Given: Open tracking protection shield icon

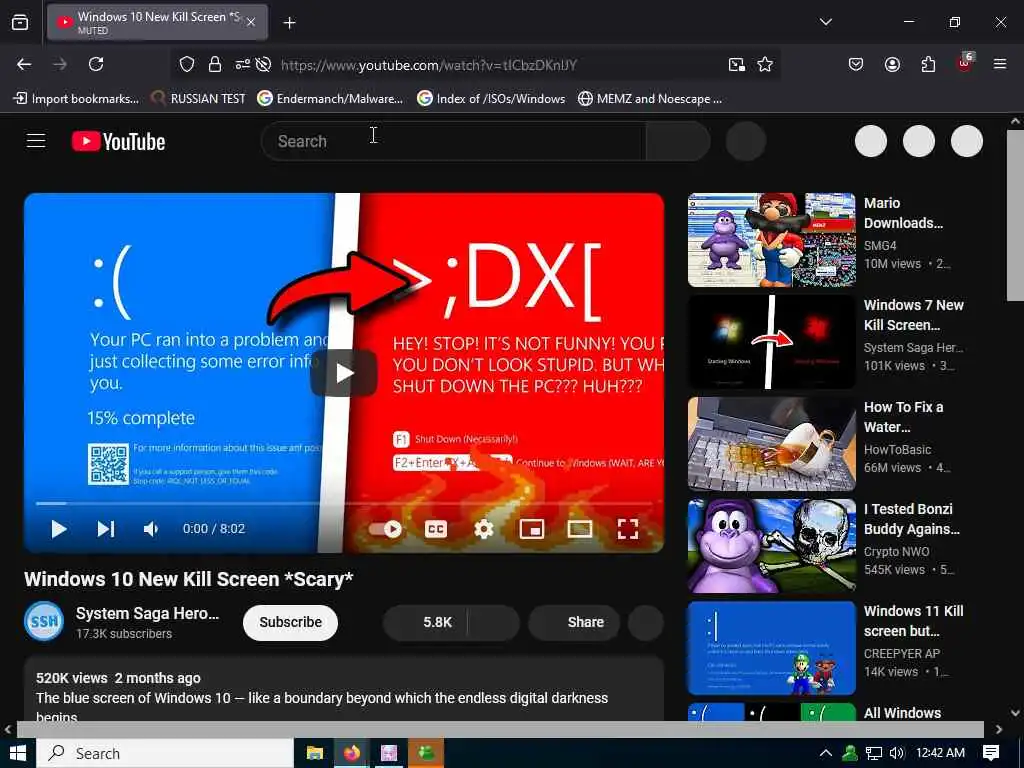Looking at the screenshot, I should [x=187, y=64].
